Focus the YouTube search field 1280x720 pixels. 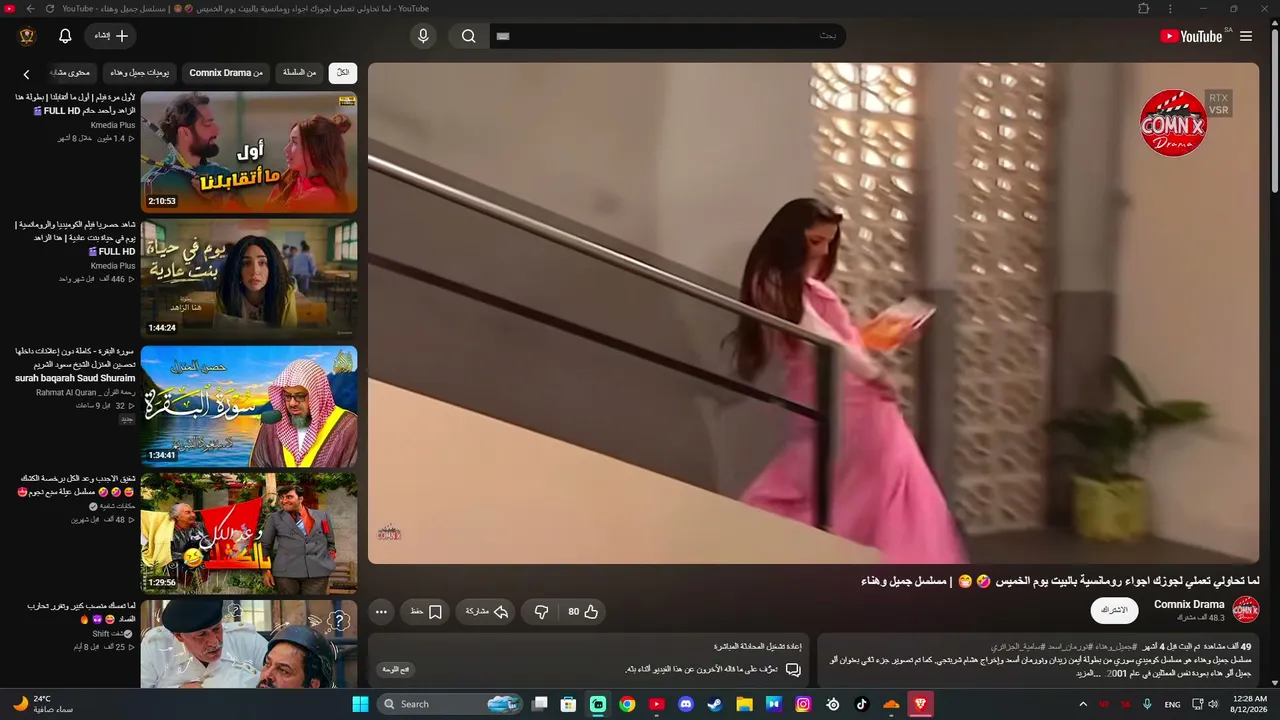click(x=668, y=36)
